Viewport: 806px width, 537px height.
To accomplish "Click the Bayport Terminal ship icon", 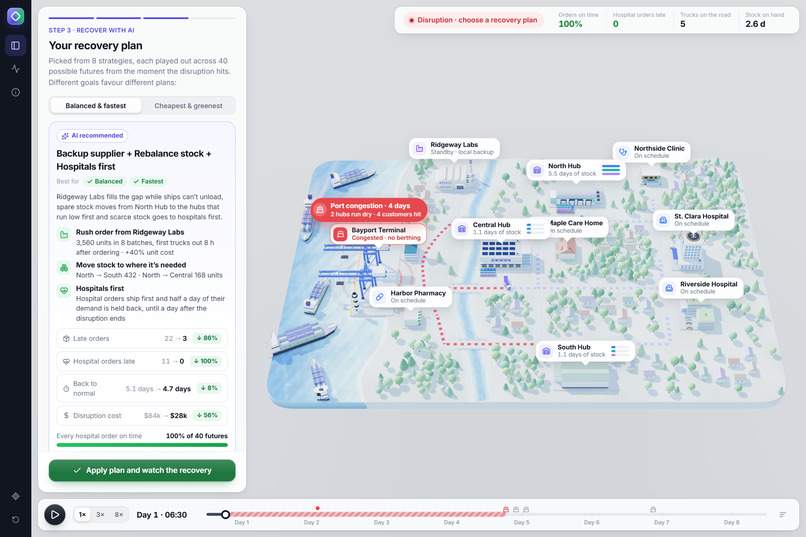I will point(340,234).
